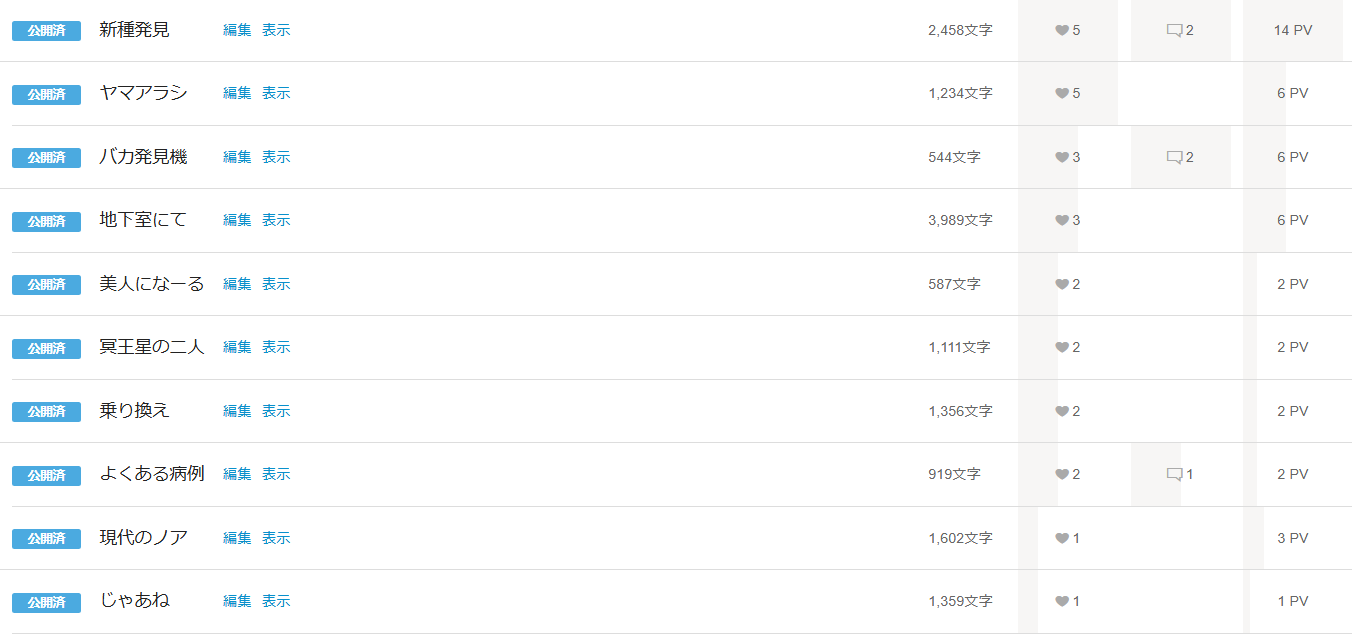Select the story title 乗り換え
1352x635 pixels.
tap(135, 410)
